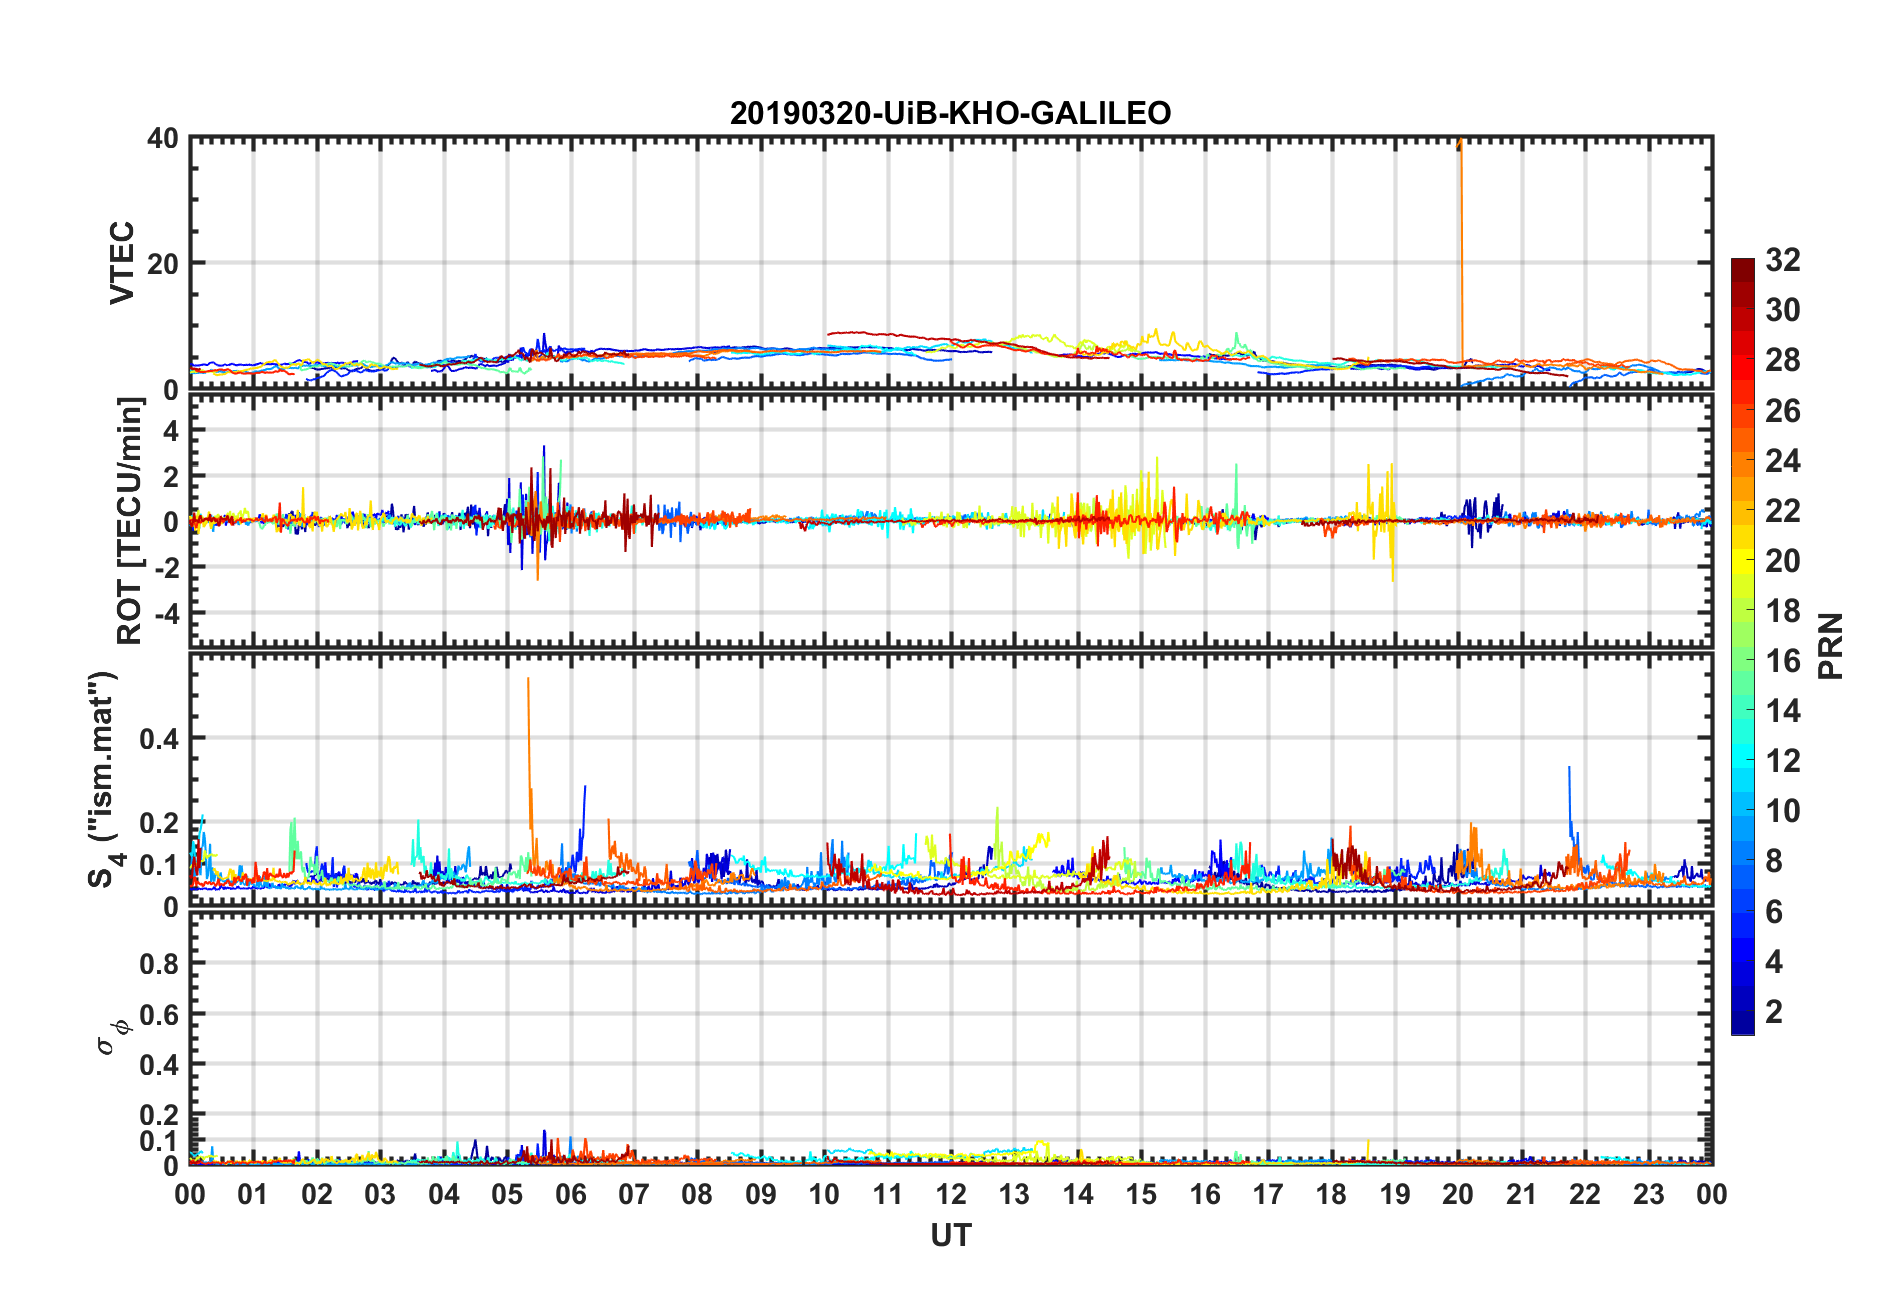This screenshot has height=1292, width=1902.
Task: Select the VTEC y-axis label
Action: tap(122, 263)
